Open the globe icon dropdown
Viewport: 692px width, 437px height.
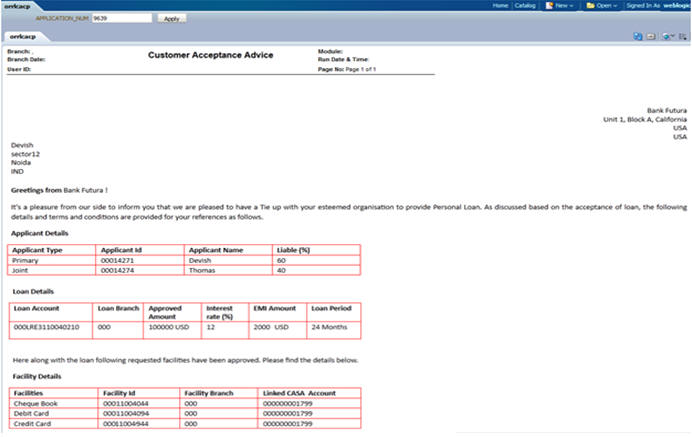click(668, 37)
